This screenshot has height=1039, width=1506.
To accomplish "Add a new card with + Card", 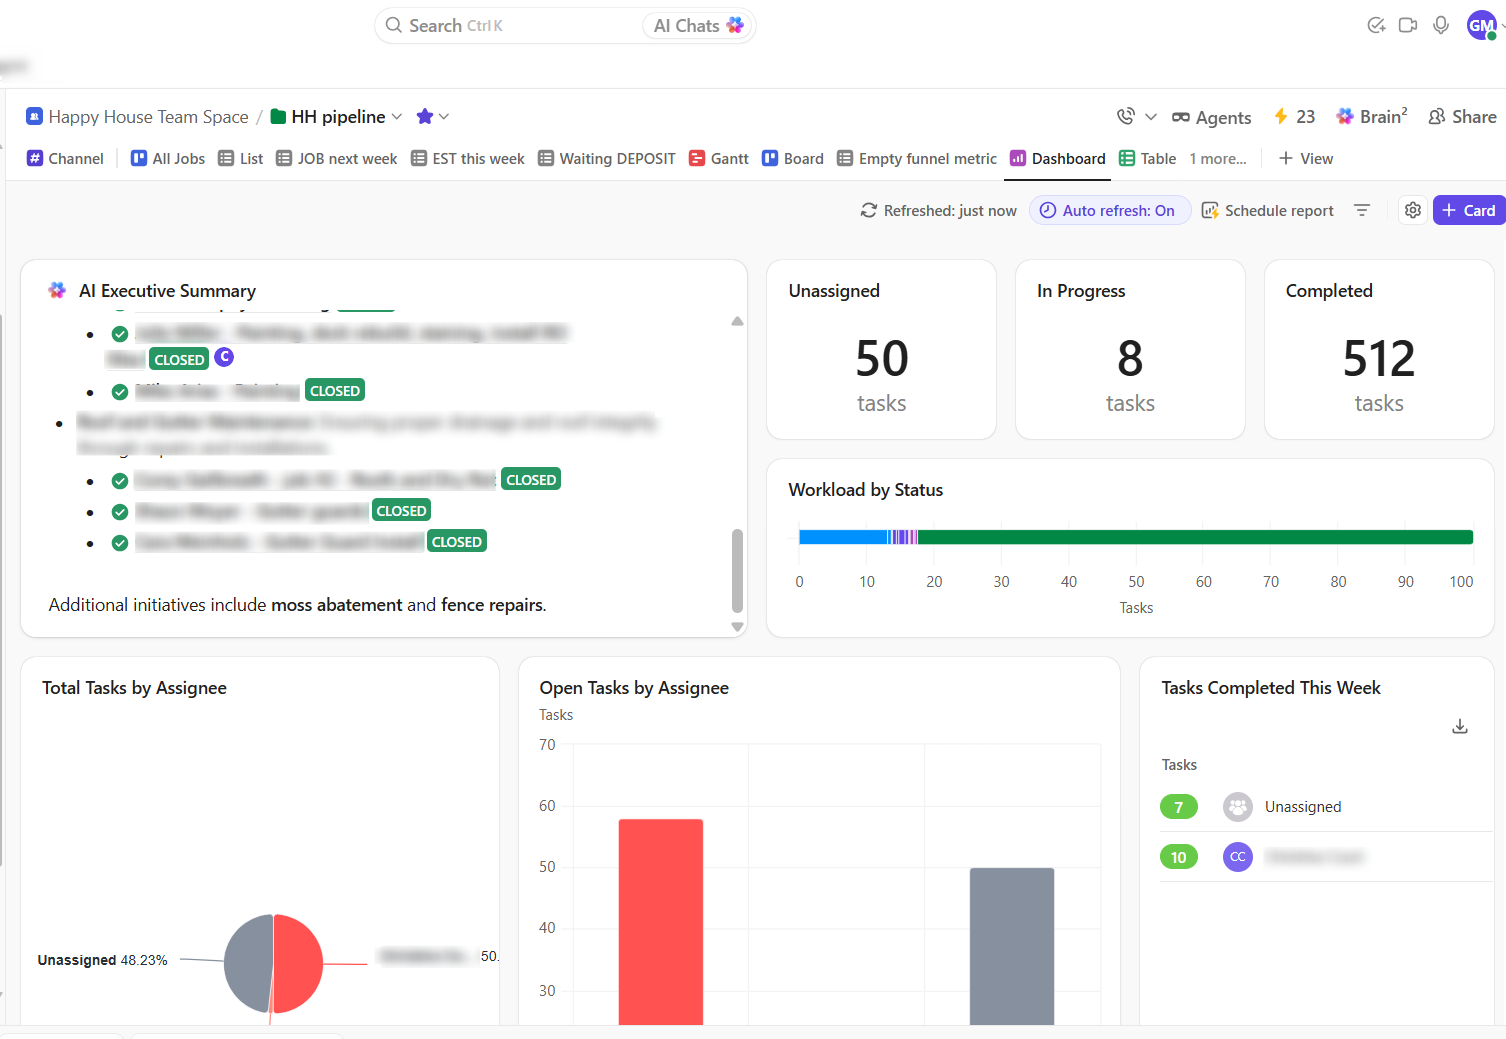I will click(x=1469, y=211).
